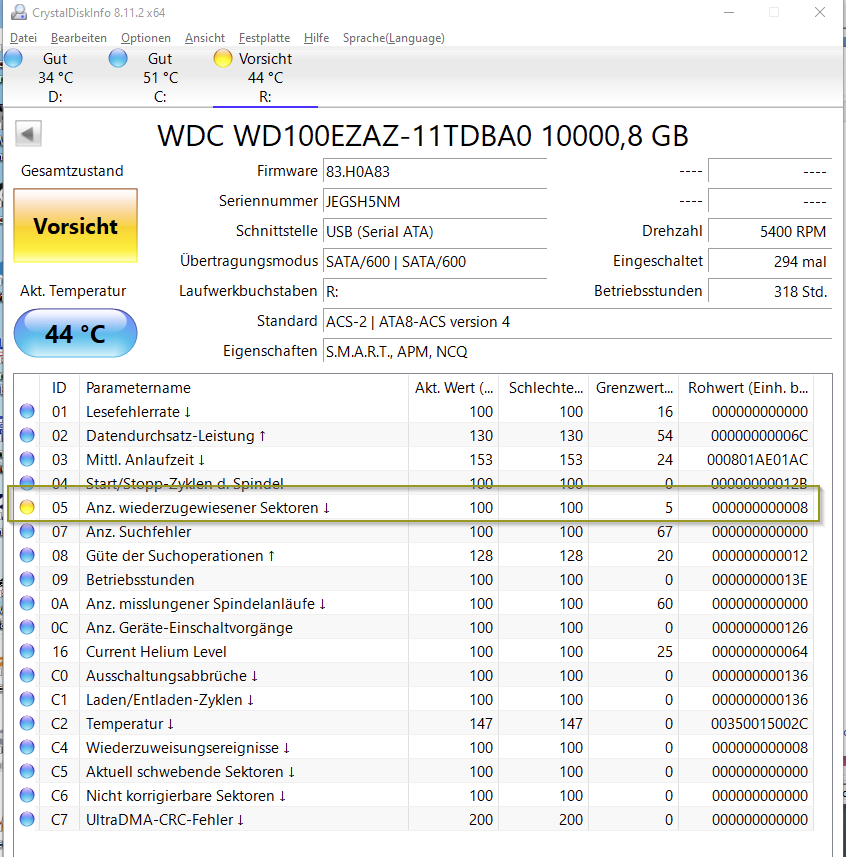Open the Ansicht menu
The image size is (846, 857).
(205, 38)
